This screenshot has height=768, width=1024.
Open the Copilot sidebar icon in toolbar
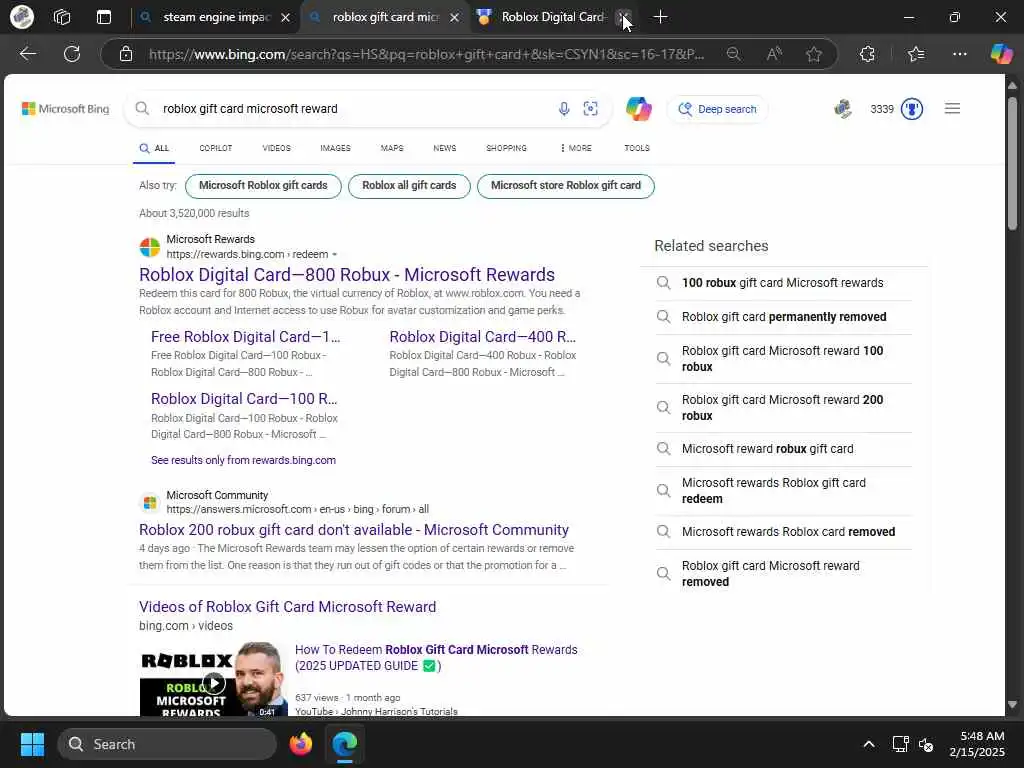[1001, 54]
